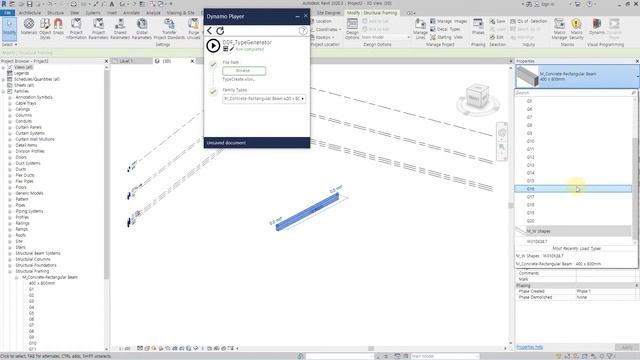Collapse the M_Concrete-Rectangular Beam node
The height and width of the screenshot is (360, 640).
click(16, 278)
